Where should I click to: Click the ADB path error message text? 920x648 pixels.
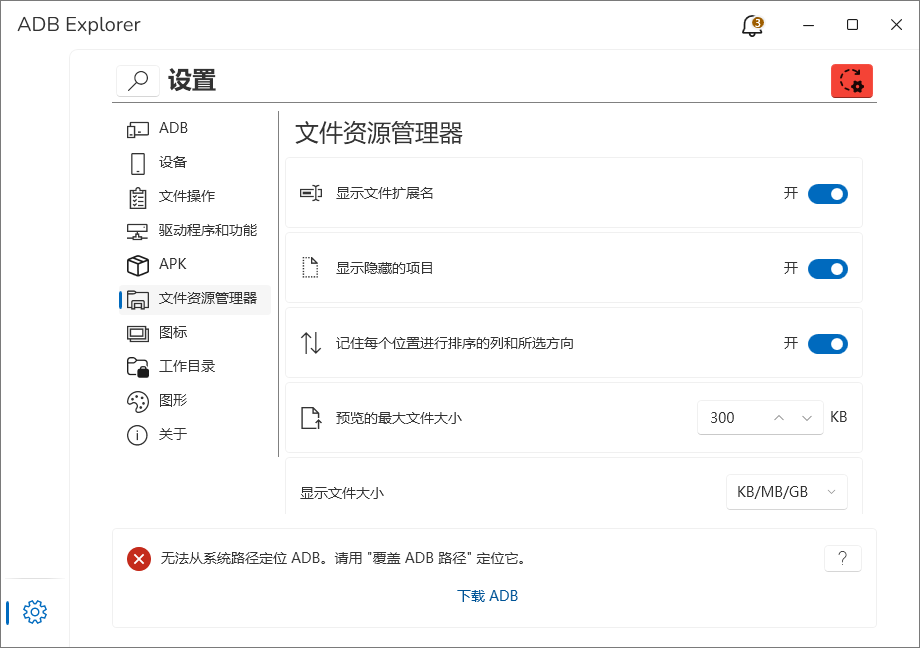click(342, 558)
